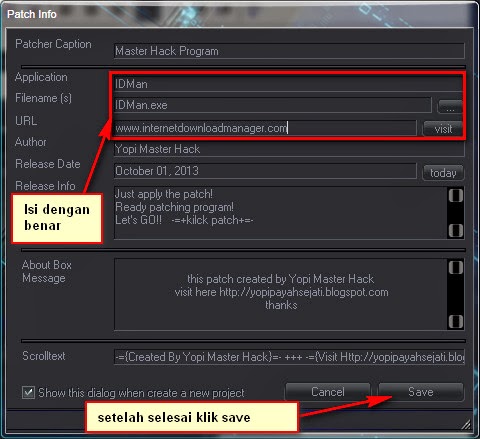Focus the Patcher Caption field

tap(289, 51)
